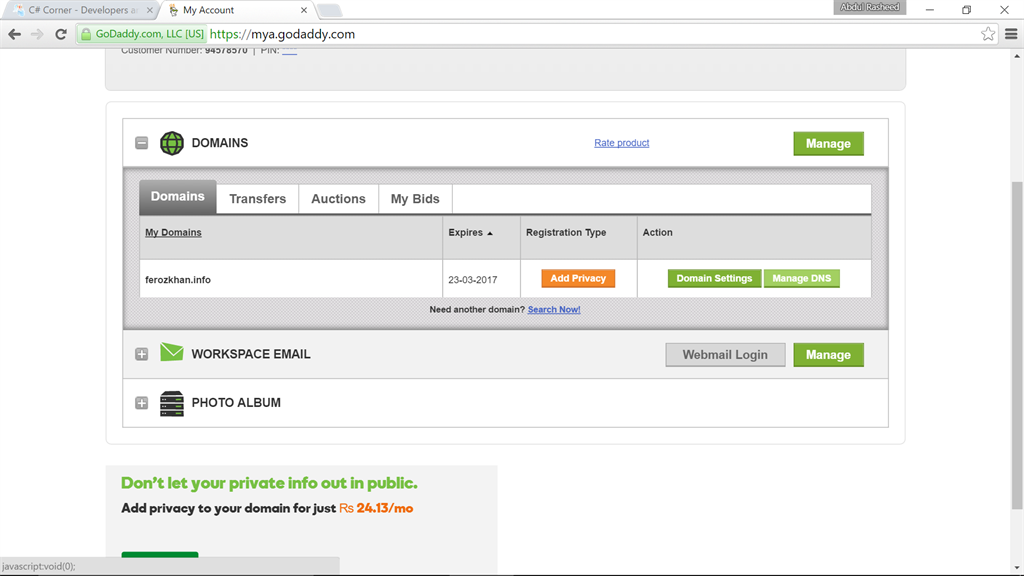Collapse the Domains section
Image resolution: width=1024 pixels, height=576 pixels.
(142, 143)
